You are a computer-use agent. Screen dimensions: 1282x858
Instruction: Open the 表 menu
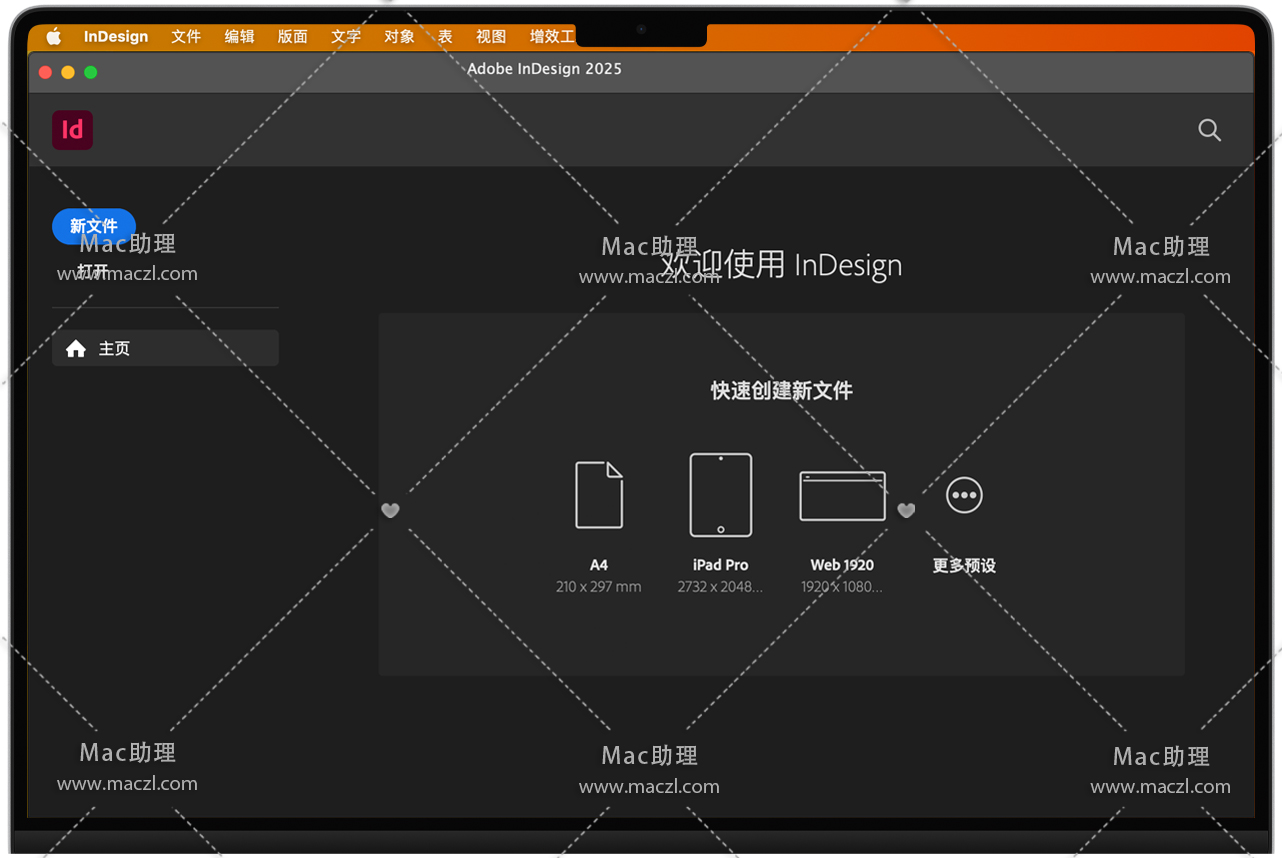coord(445,37)
